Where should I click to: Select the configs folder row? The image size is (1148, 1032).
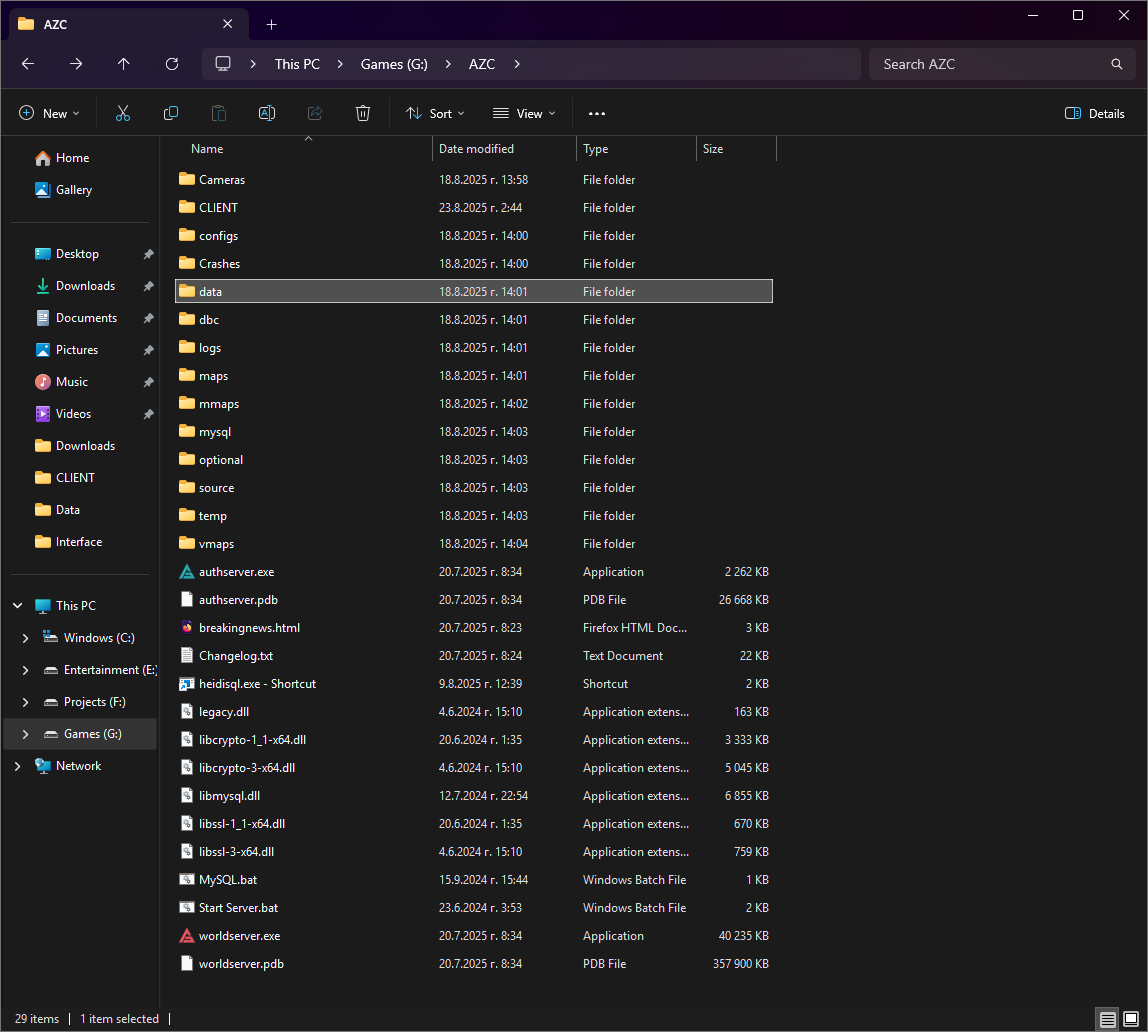474,236
